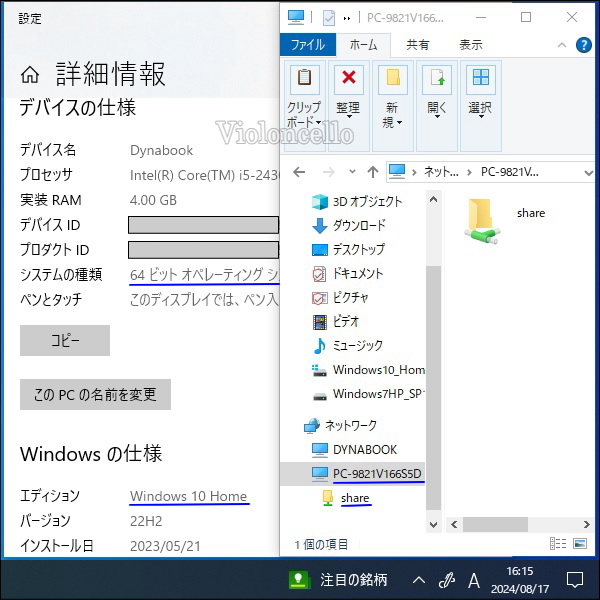Click horizontal scrollbar right arrow in file view

pos(586,524)
